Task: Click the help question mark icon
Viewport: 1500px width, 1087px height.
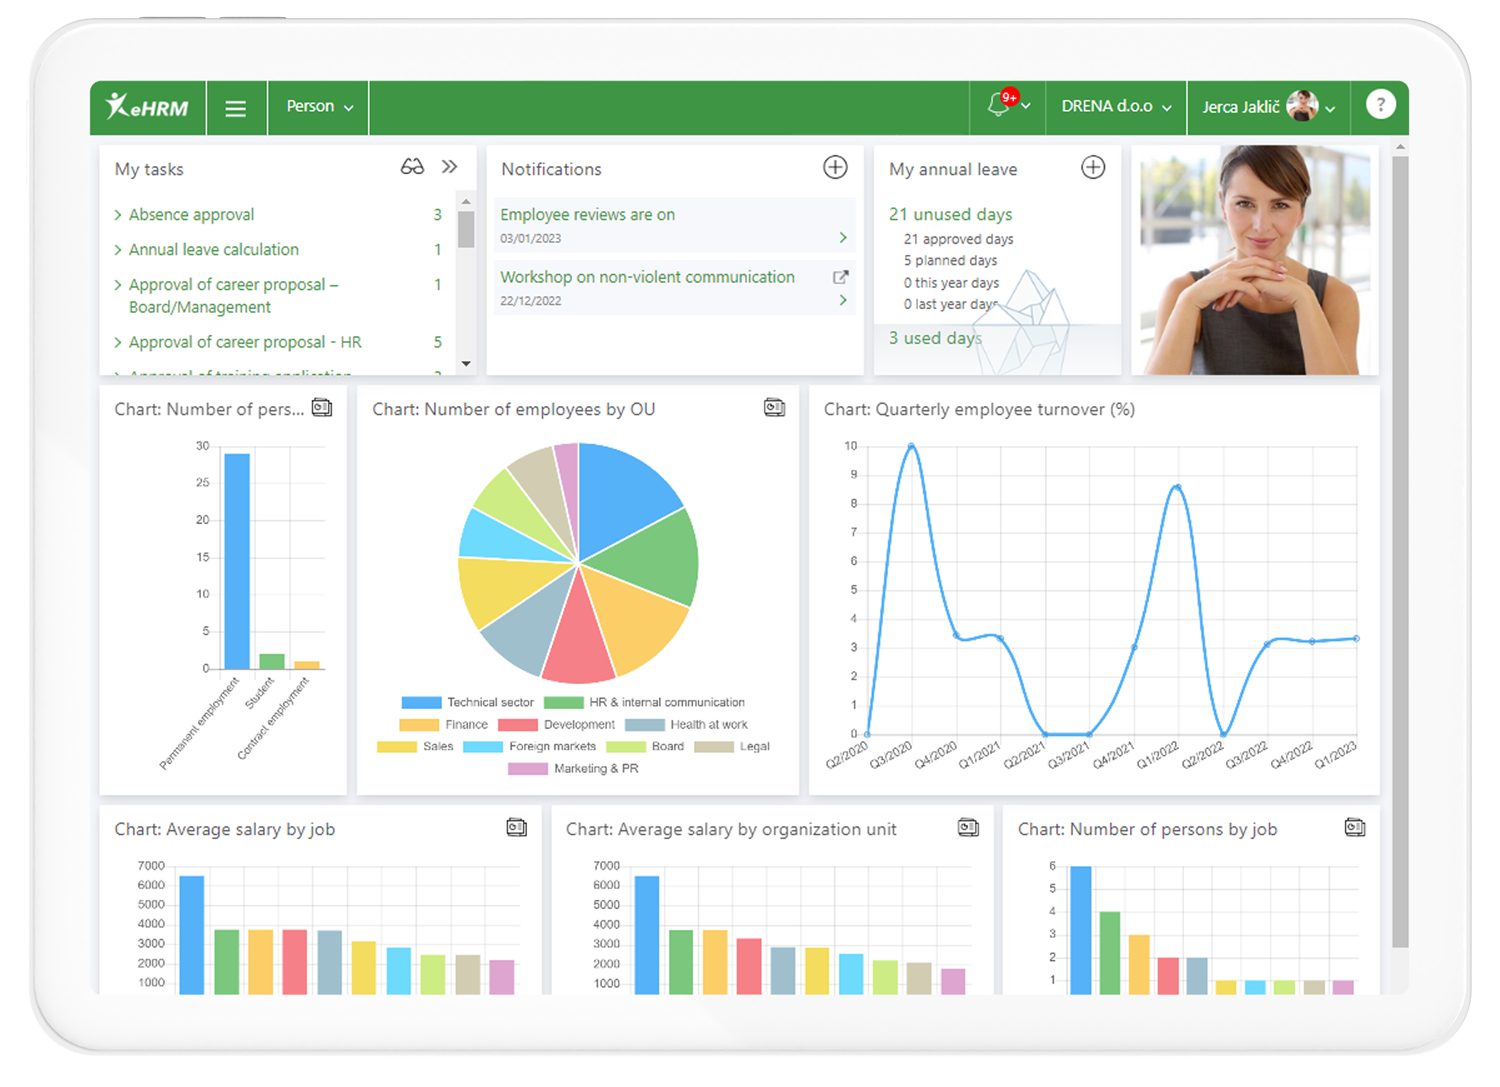Action: (1381, 104)
